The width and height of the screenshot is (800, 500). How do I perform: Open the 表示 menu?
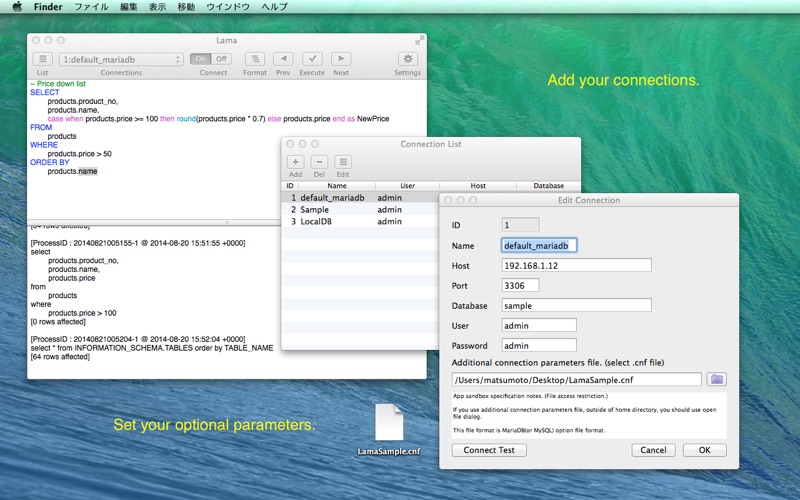157,7
